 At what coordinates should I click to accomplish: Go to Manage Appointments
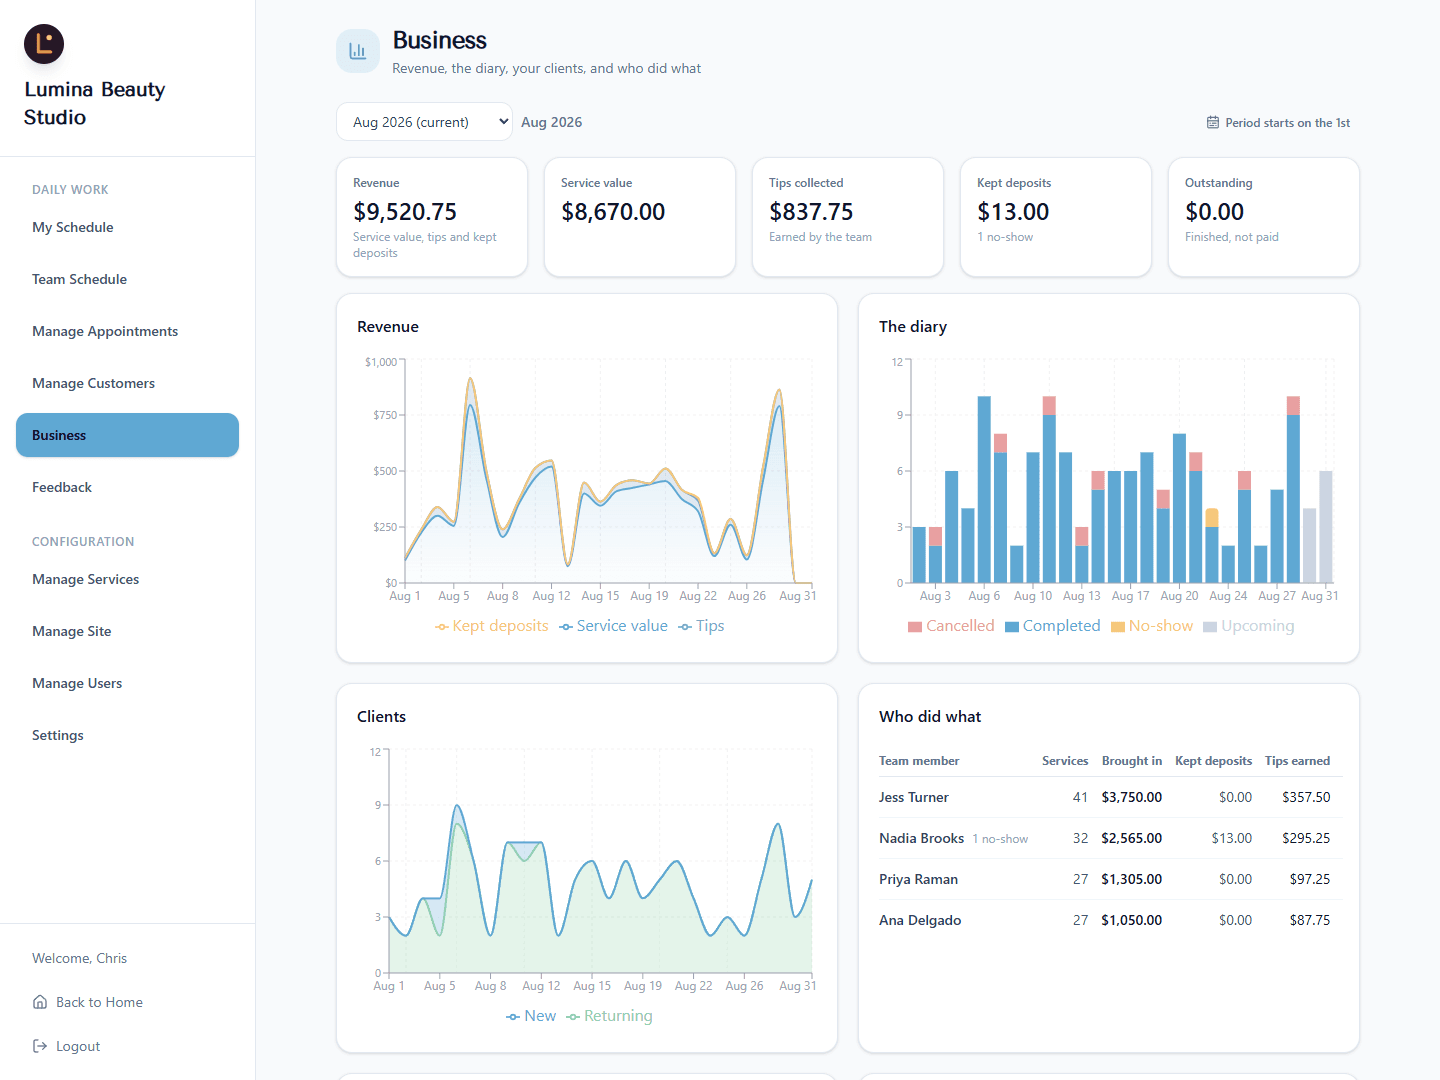click(x=127, y=331)
